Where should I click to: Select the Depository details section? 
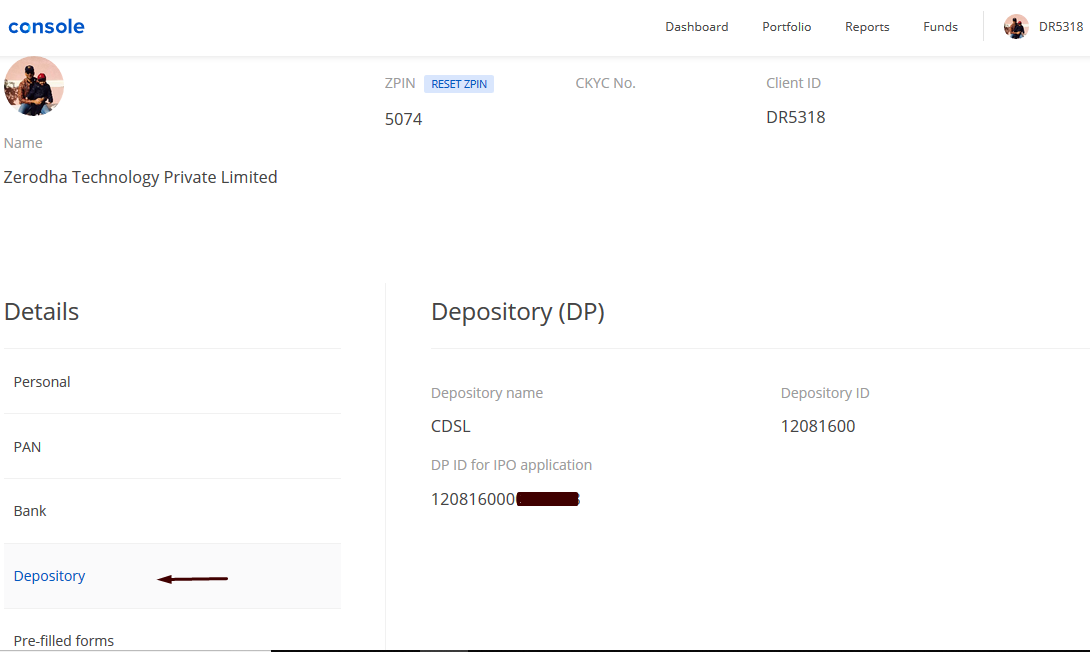pyautogui.click(x=172, y=576)
